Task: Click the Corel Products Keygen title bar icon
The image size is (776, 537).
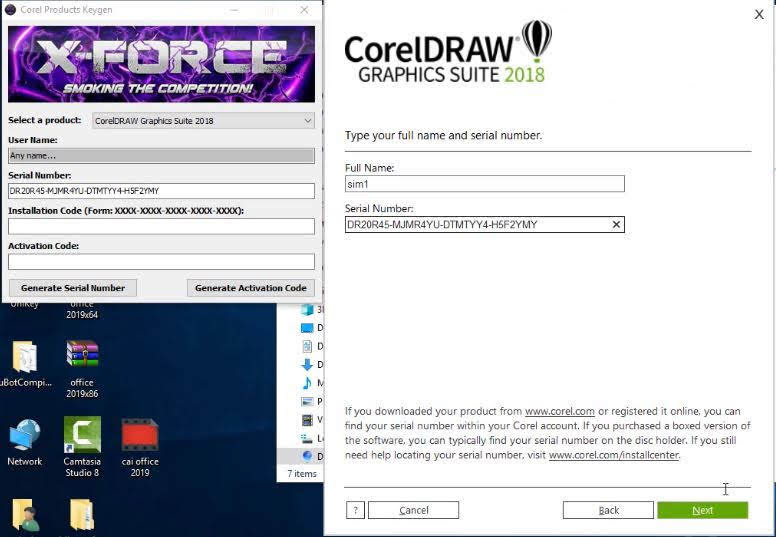Action: [10, 9]
